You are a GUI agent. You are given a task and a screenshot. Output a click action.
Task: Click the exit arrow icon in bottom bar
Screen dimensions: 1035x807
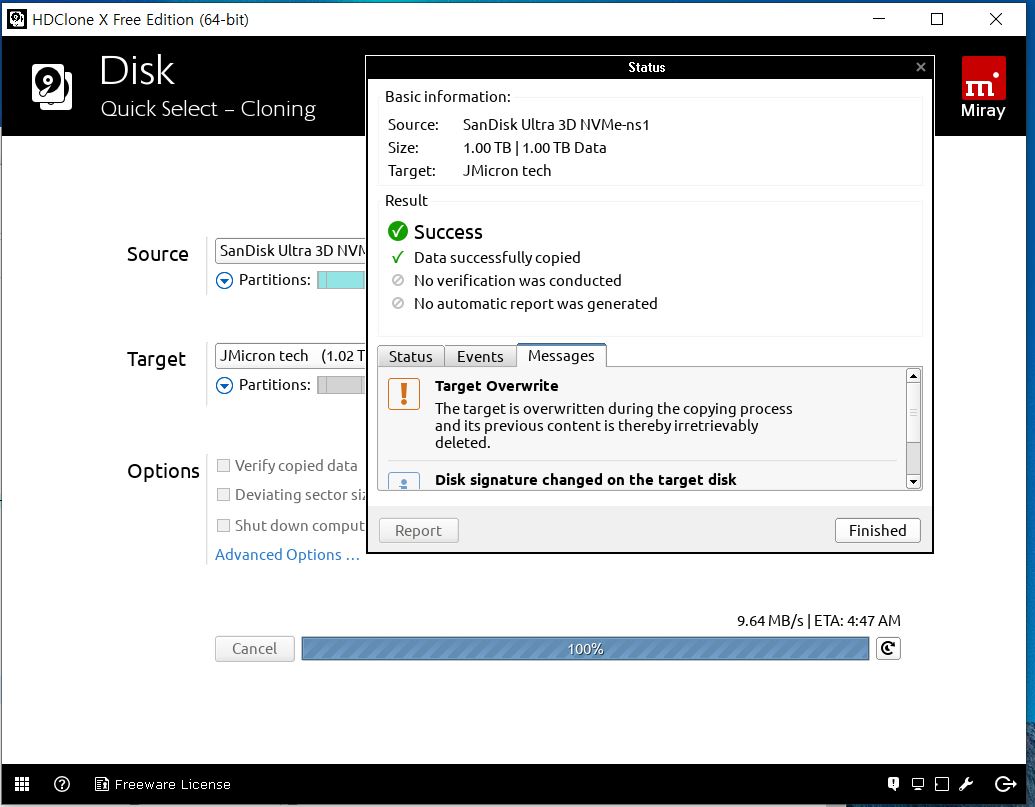point(1005,784)
